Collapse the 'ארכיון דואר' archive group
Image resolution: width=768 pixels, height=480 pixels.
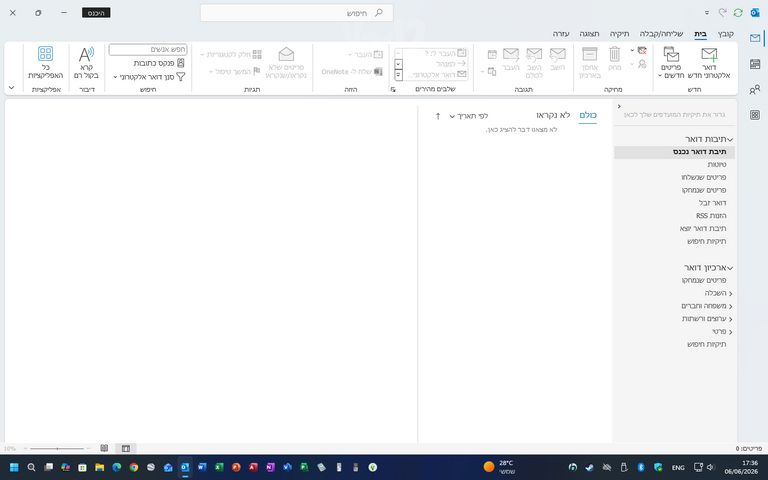click(730, 268)
